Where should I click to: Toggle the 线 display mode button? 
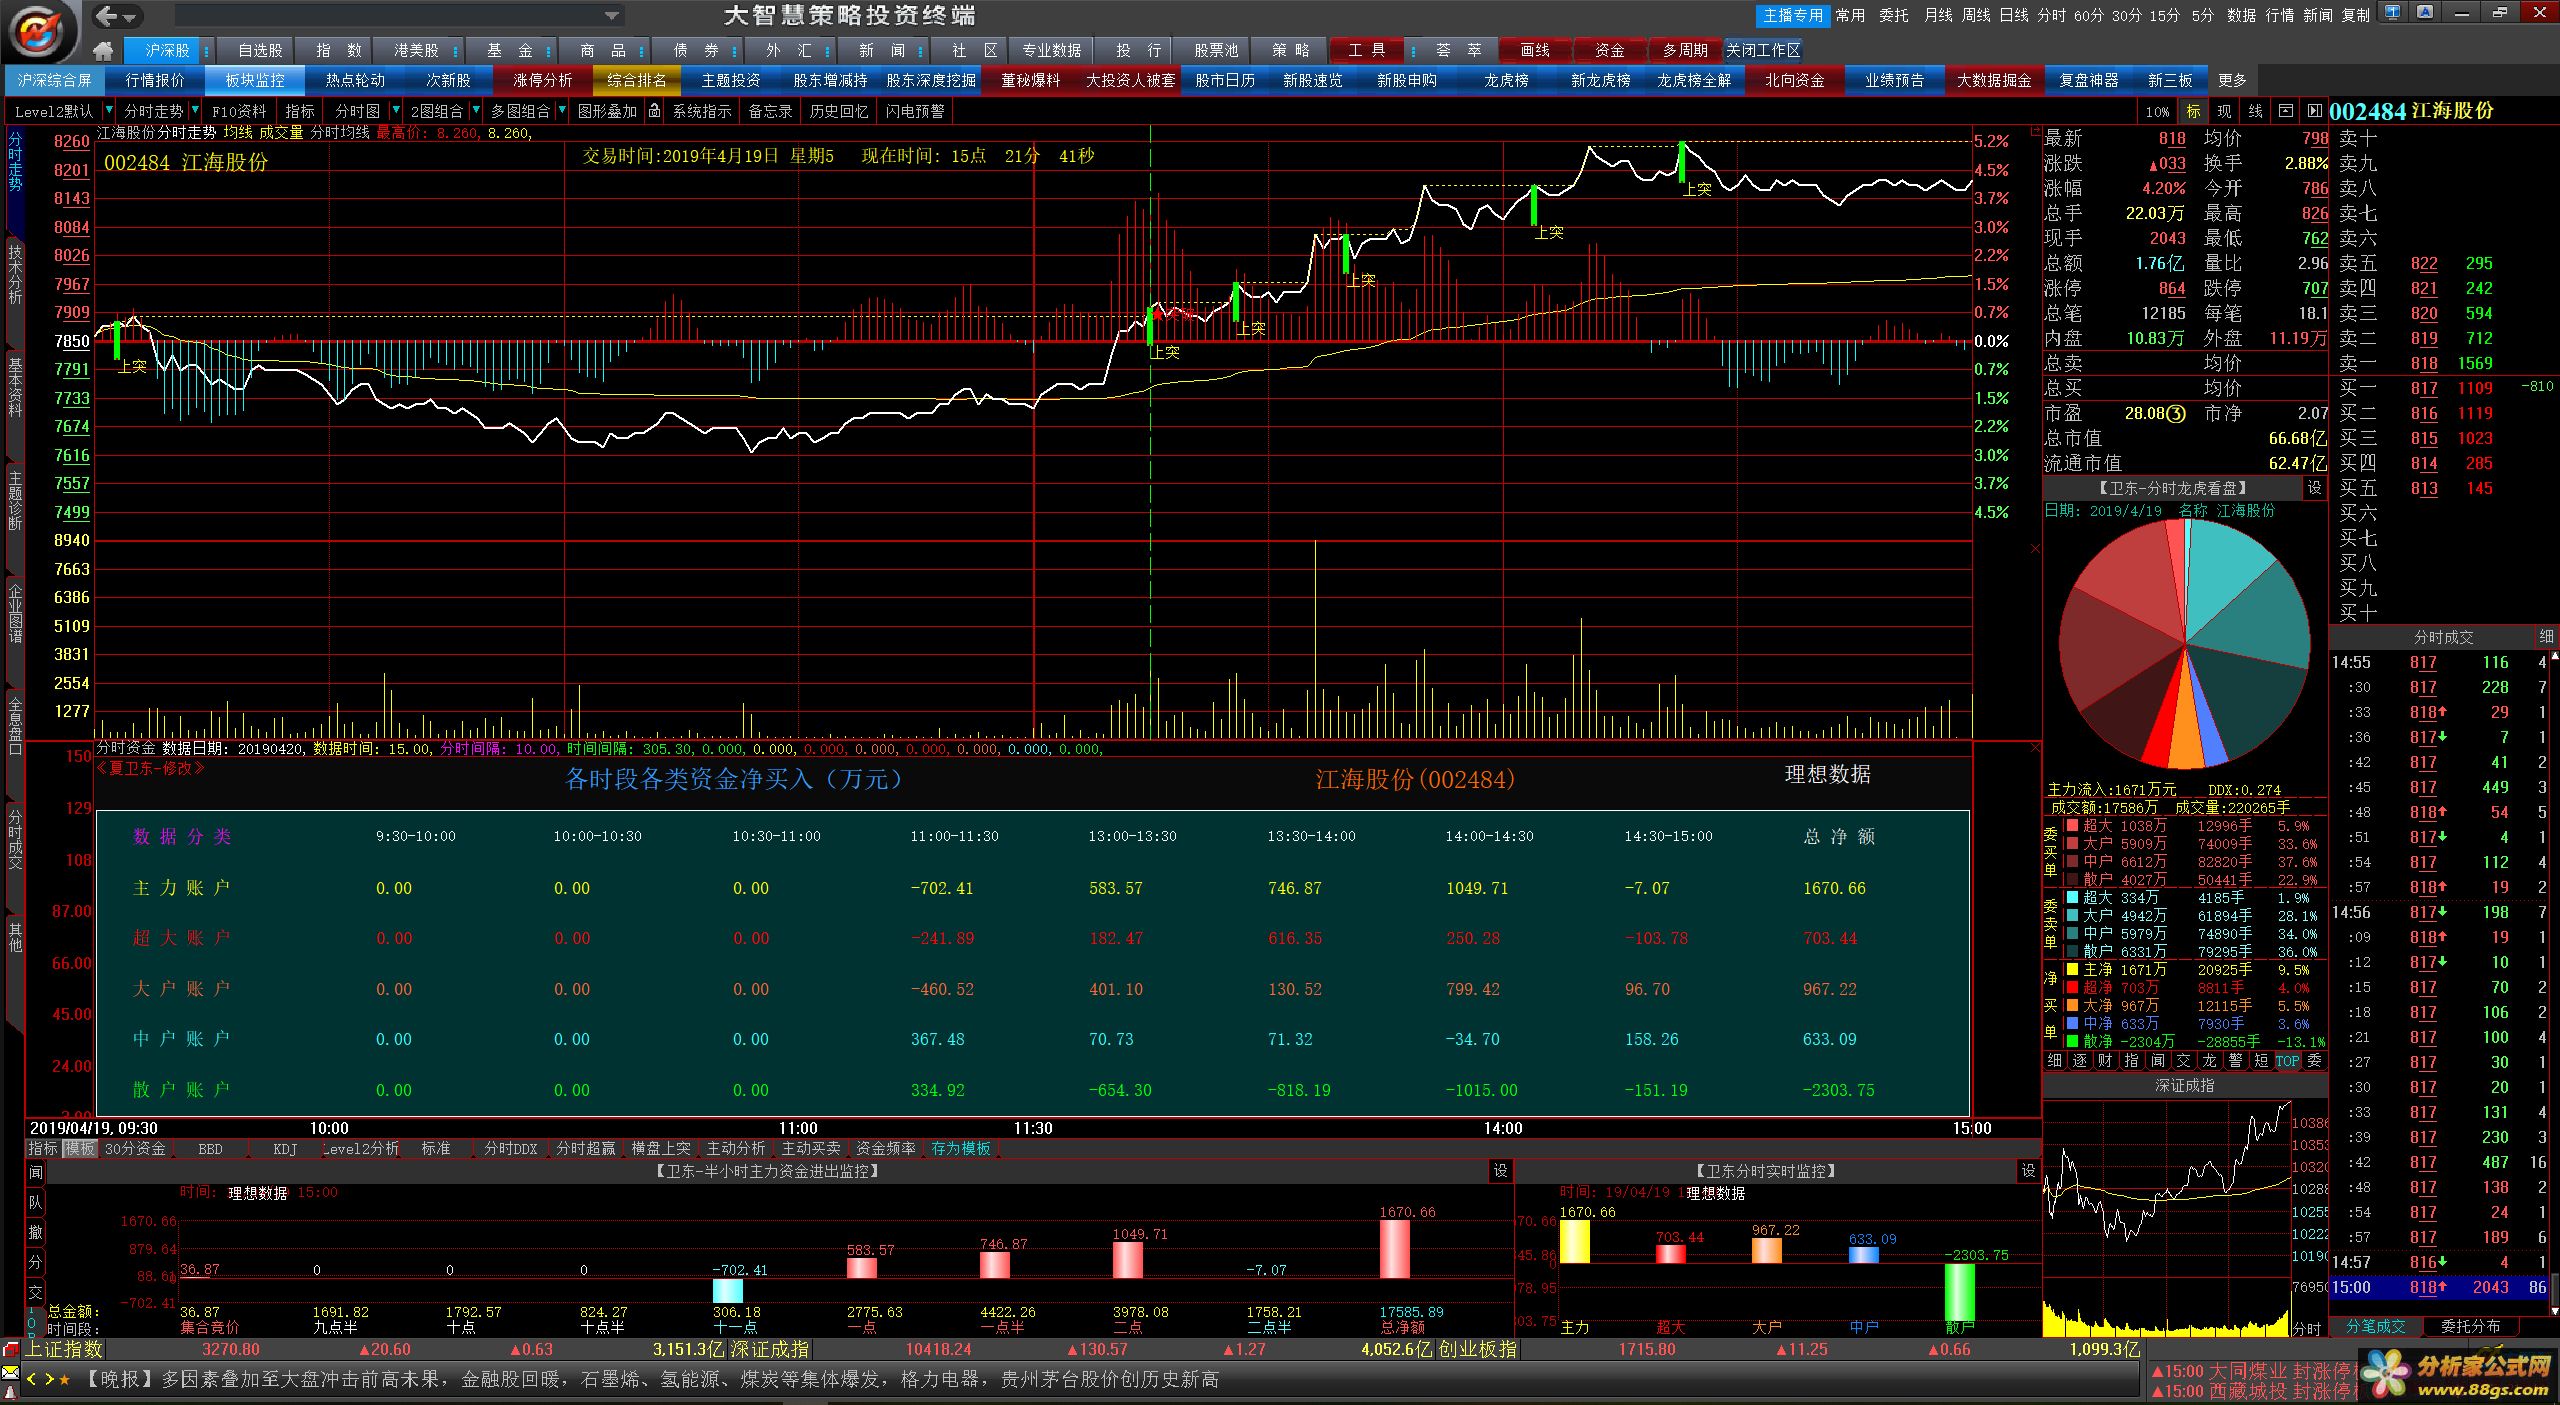(2255, 111)
